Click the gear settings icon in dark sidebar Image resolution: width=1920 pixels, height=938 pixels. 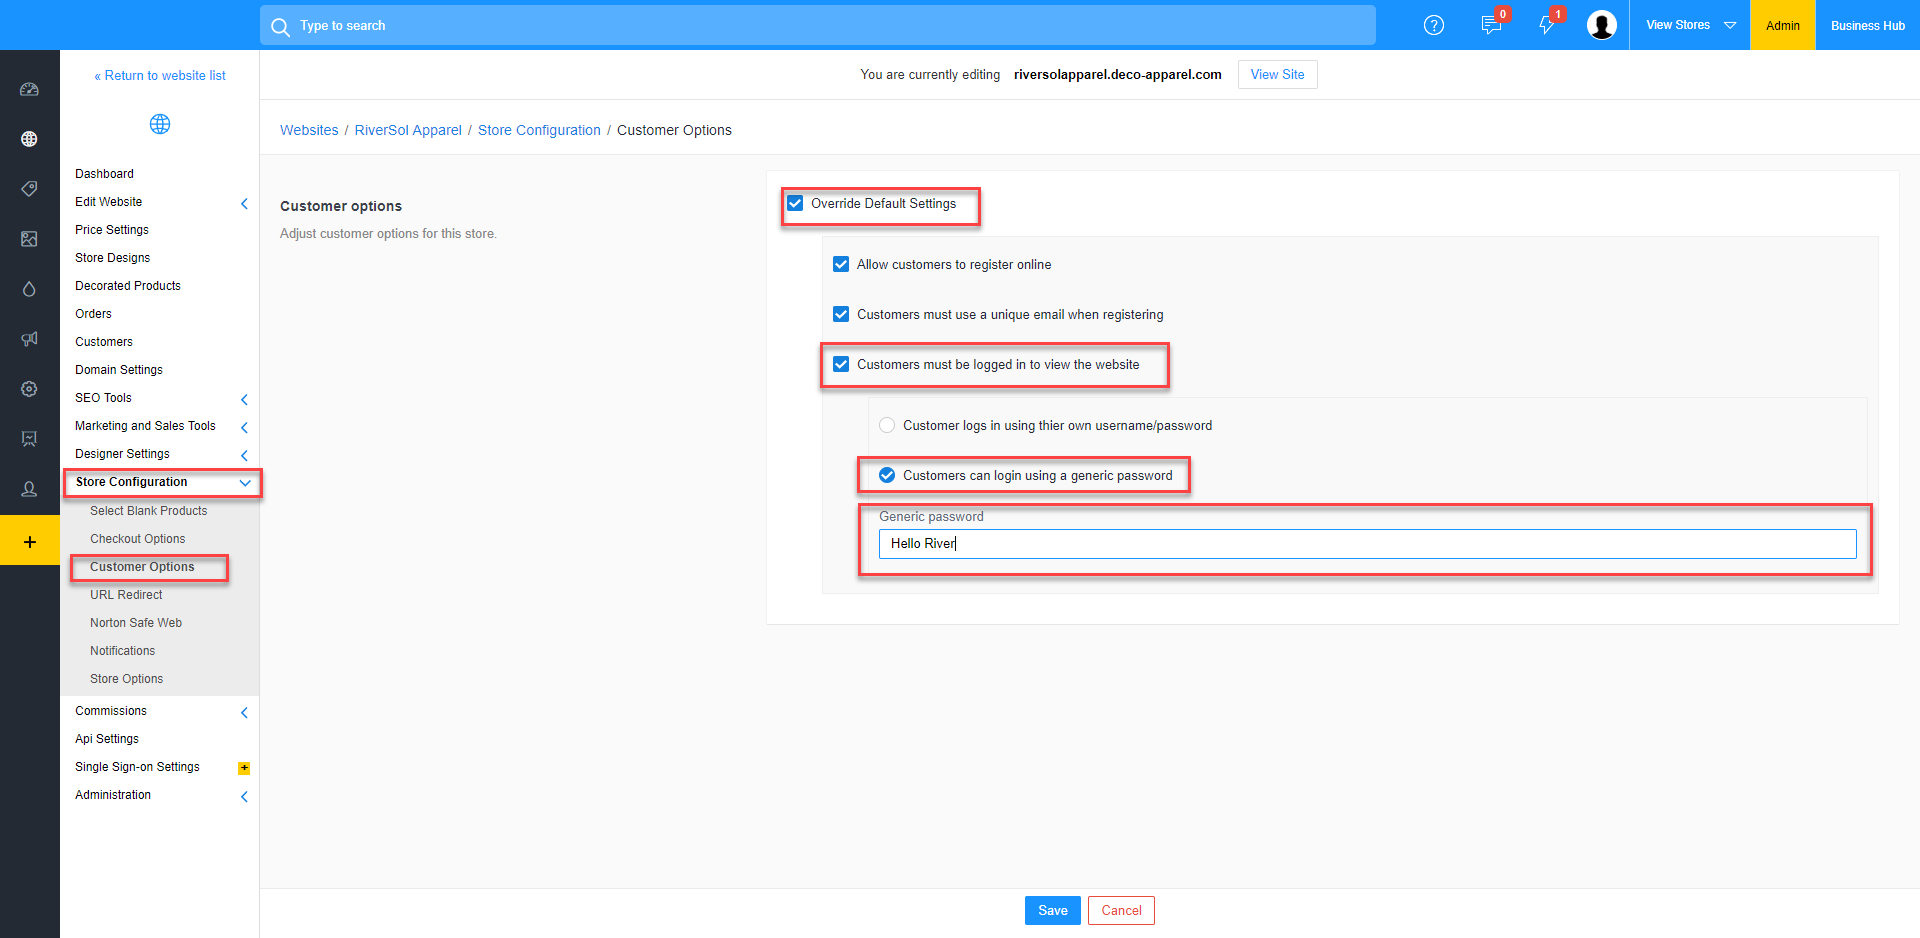pyautogui.click(x=29, y=389)
